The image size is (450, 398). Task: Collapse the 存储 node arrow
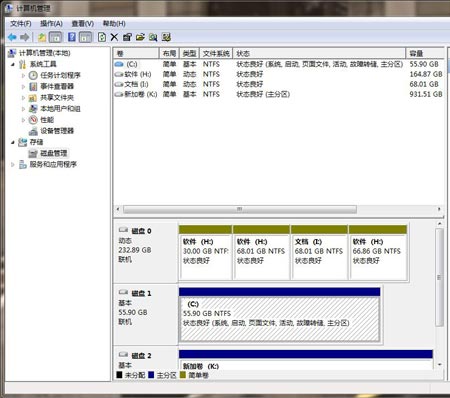click(13, 142)
